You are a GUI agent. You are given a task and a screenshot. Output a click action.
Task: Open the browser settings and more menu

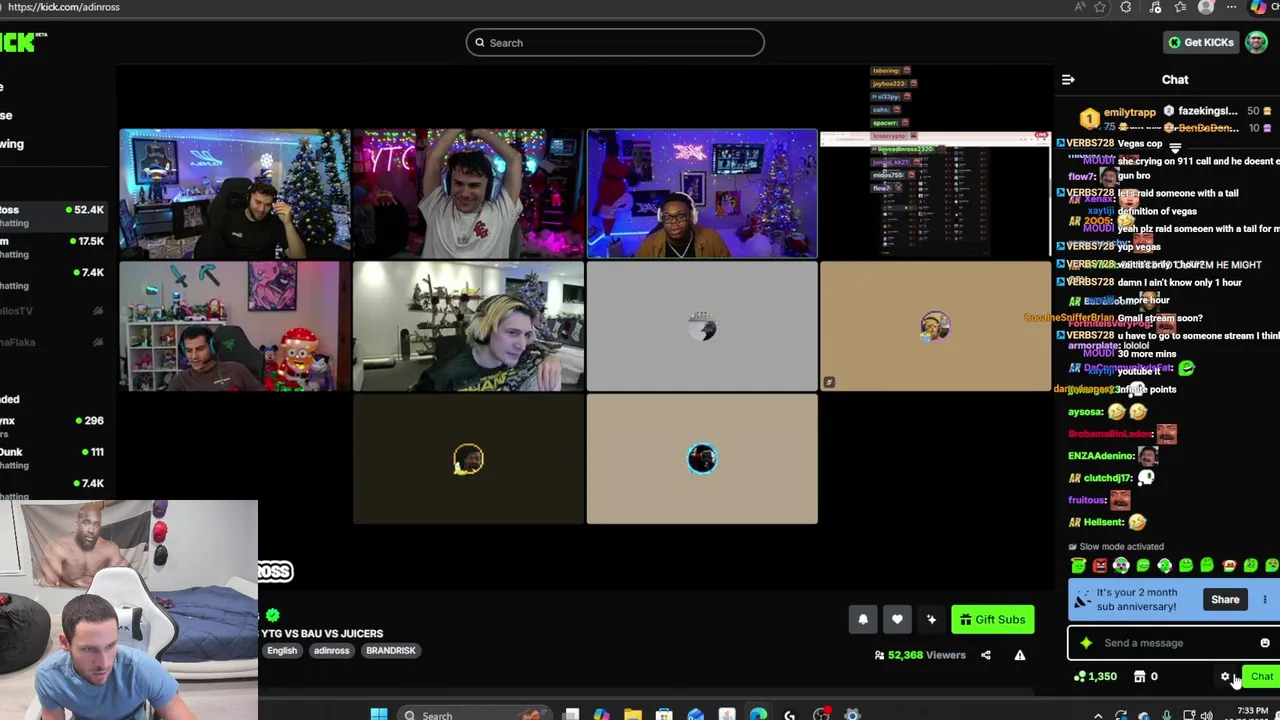pos(1231,7)
